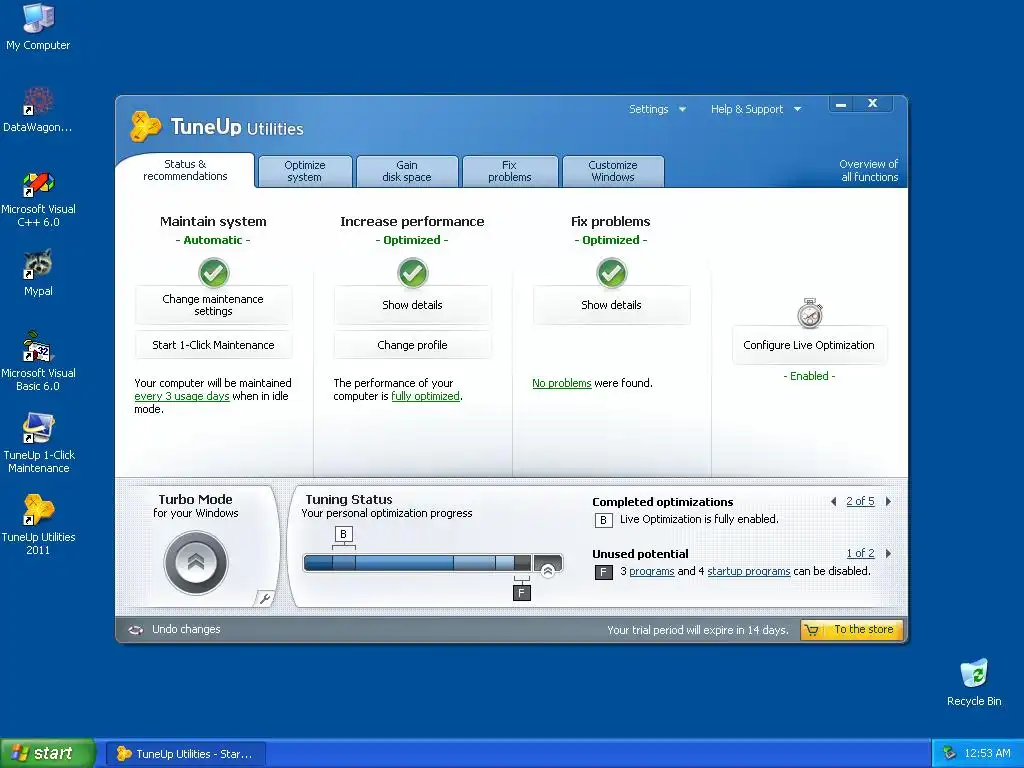The width and height of the screenshot is (1024, 768).
Task: Show details under Increase performance
Action: tap(413, 305)
